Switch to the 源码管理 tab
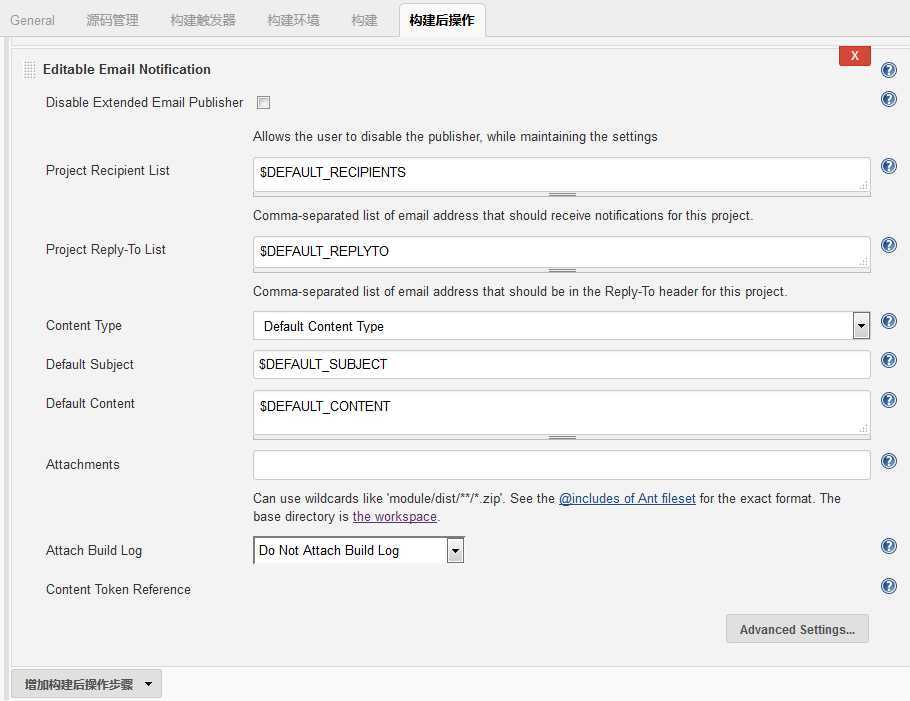Viewport: 910px width, 701px height. point(113,20)
